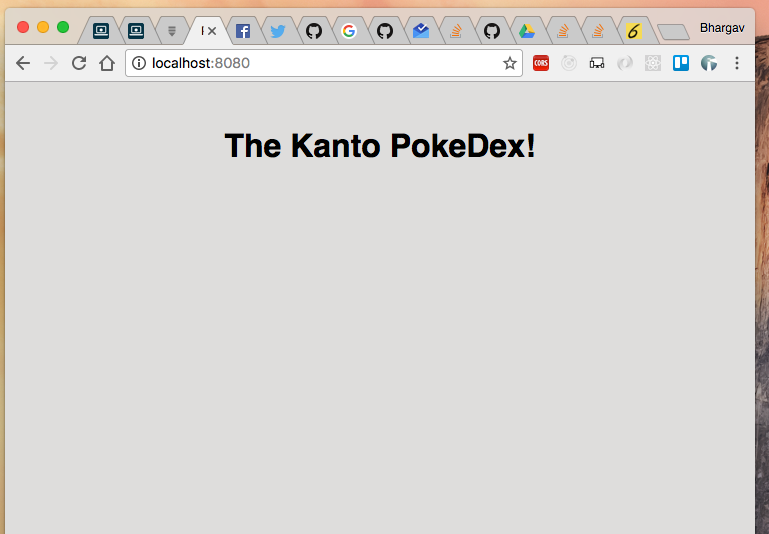Open the Google tab
The image size is (769, 534).
(x=348, y=31)
